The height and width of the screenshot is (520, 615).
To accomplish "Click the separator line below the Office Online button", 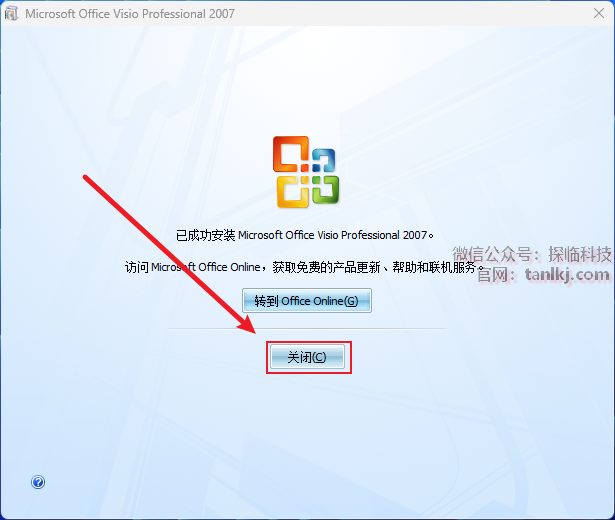I will 307,329.
